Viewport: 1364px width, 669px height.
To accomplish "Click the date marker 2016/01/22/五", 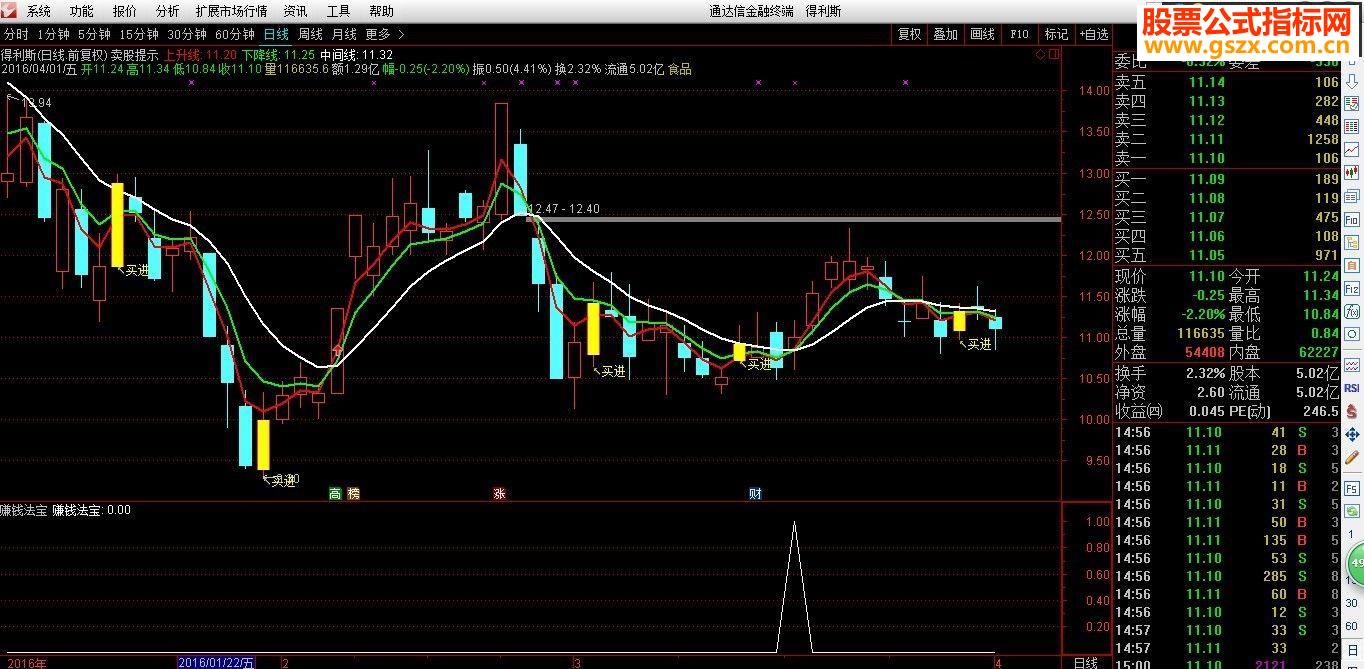I will point(217,662).
